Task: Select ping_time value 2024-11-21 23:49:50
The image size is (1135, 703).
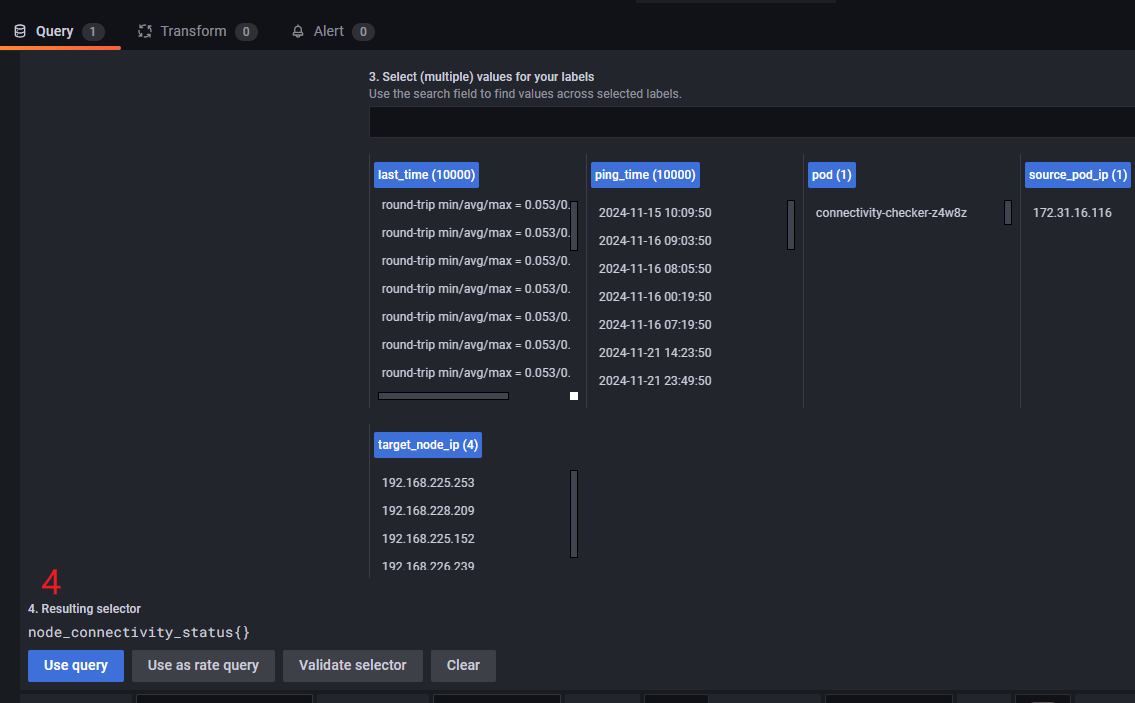Action: coord(654,381)
